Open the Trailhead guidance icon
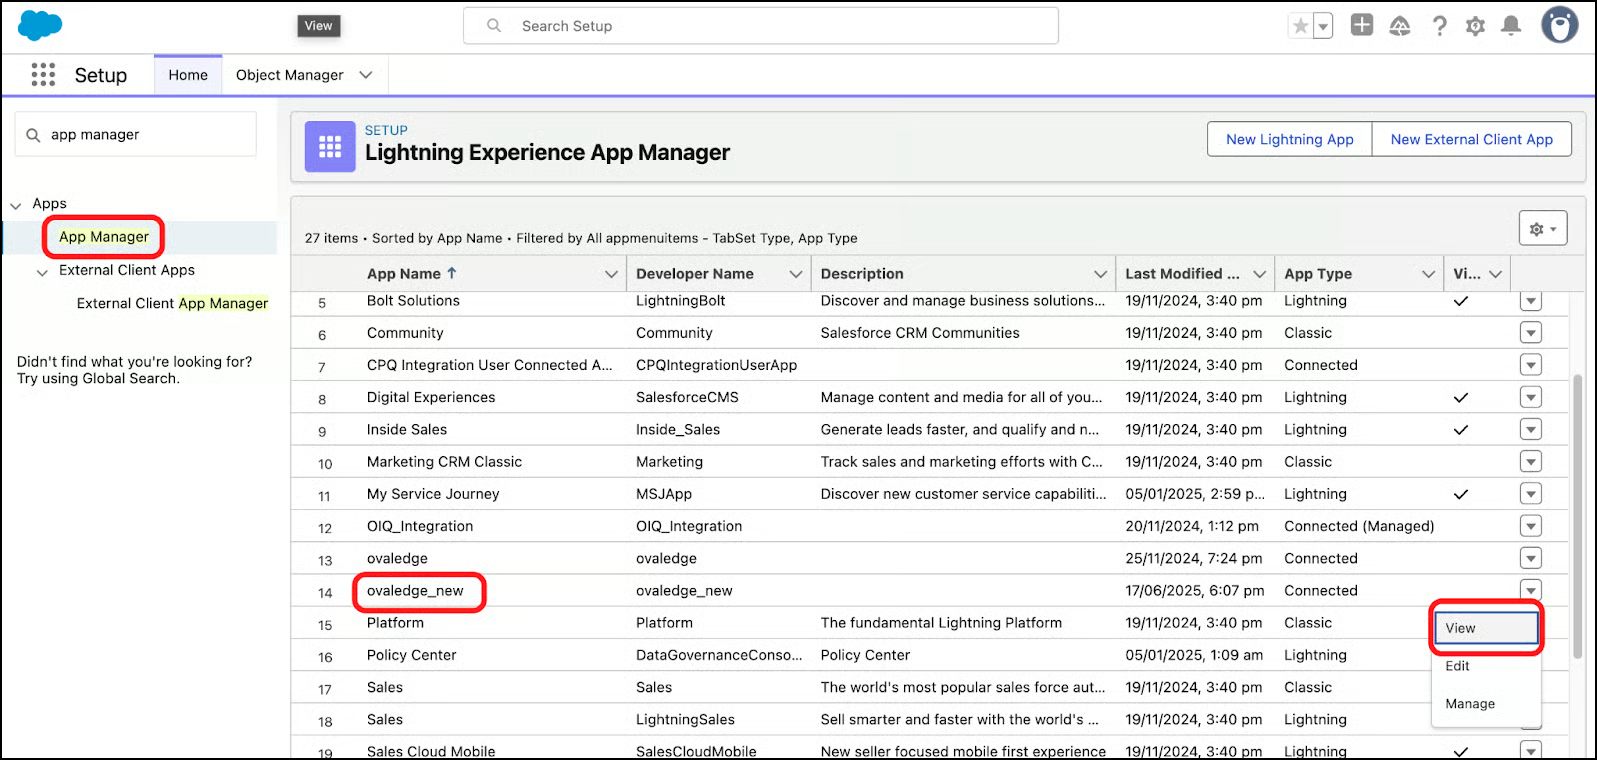 [x=1400, y=26]
